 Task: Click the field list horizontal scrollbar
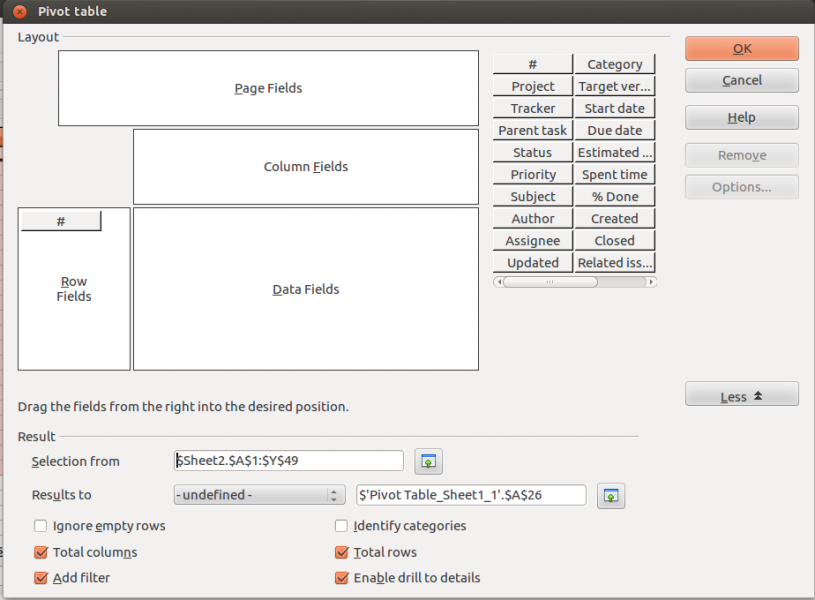(x=574, y=282)
